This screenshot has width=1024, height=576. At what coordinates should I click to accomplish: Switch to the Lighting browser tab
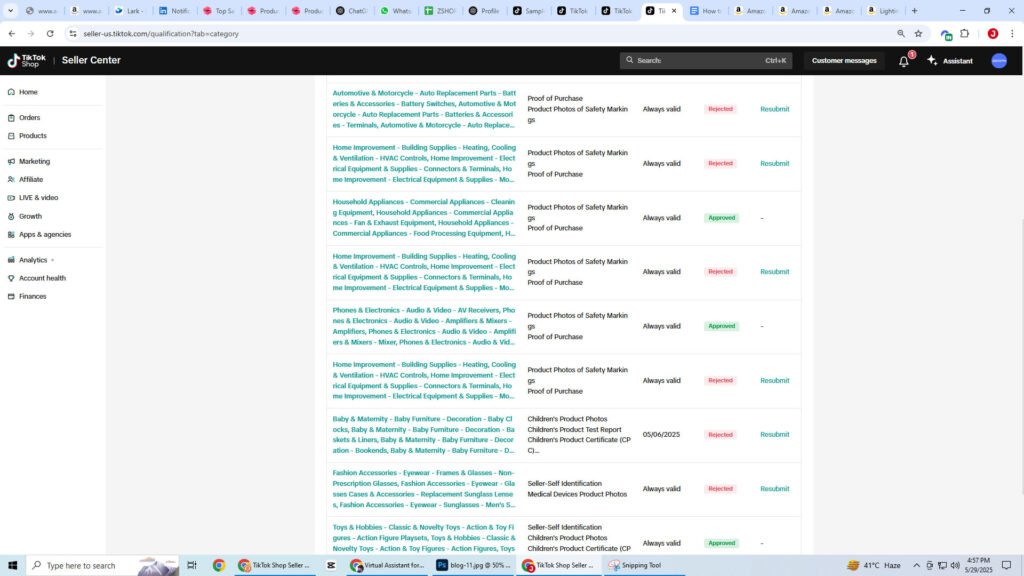883,10
